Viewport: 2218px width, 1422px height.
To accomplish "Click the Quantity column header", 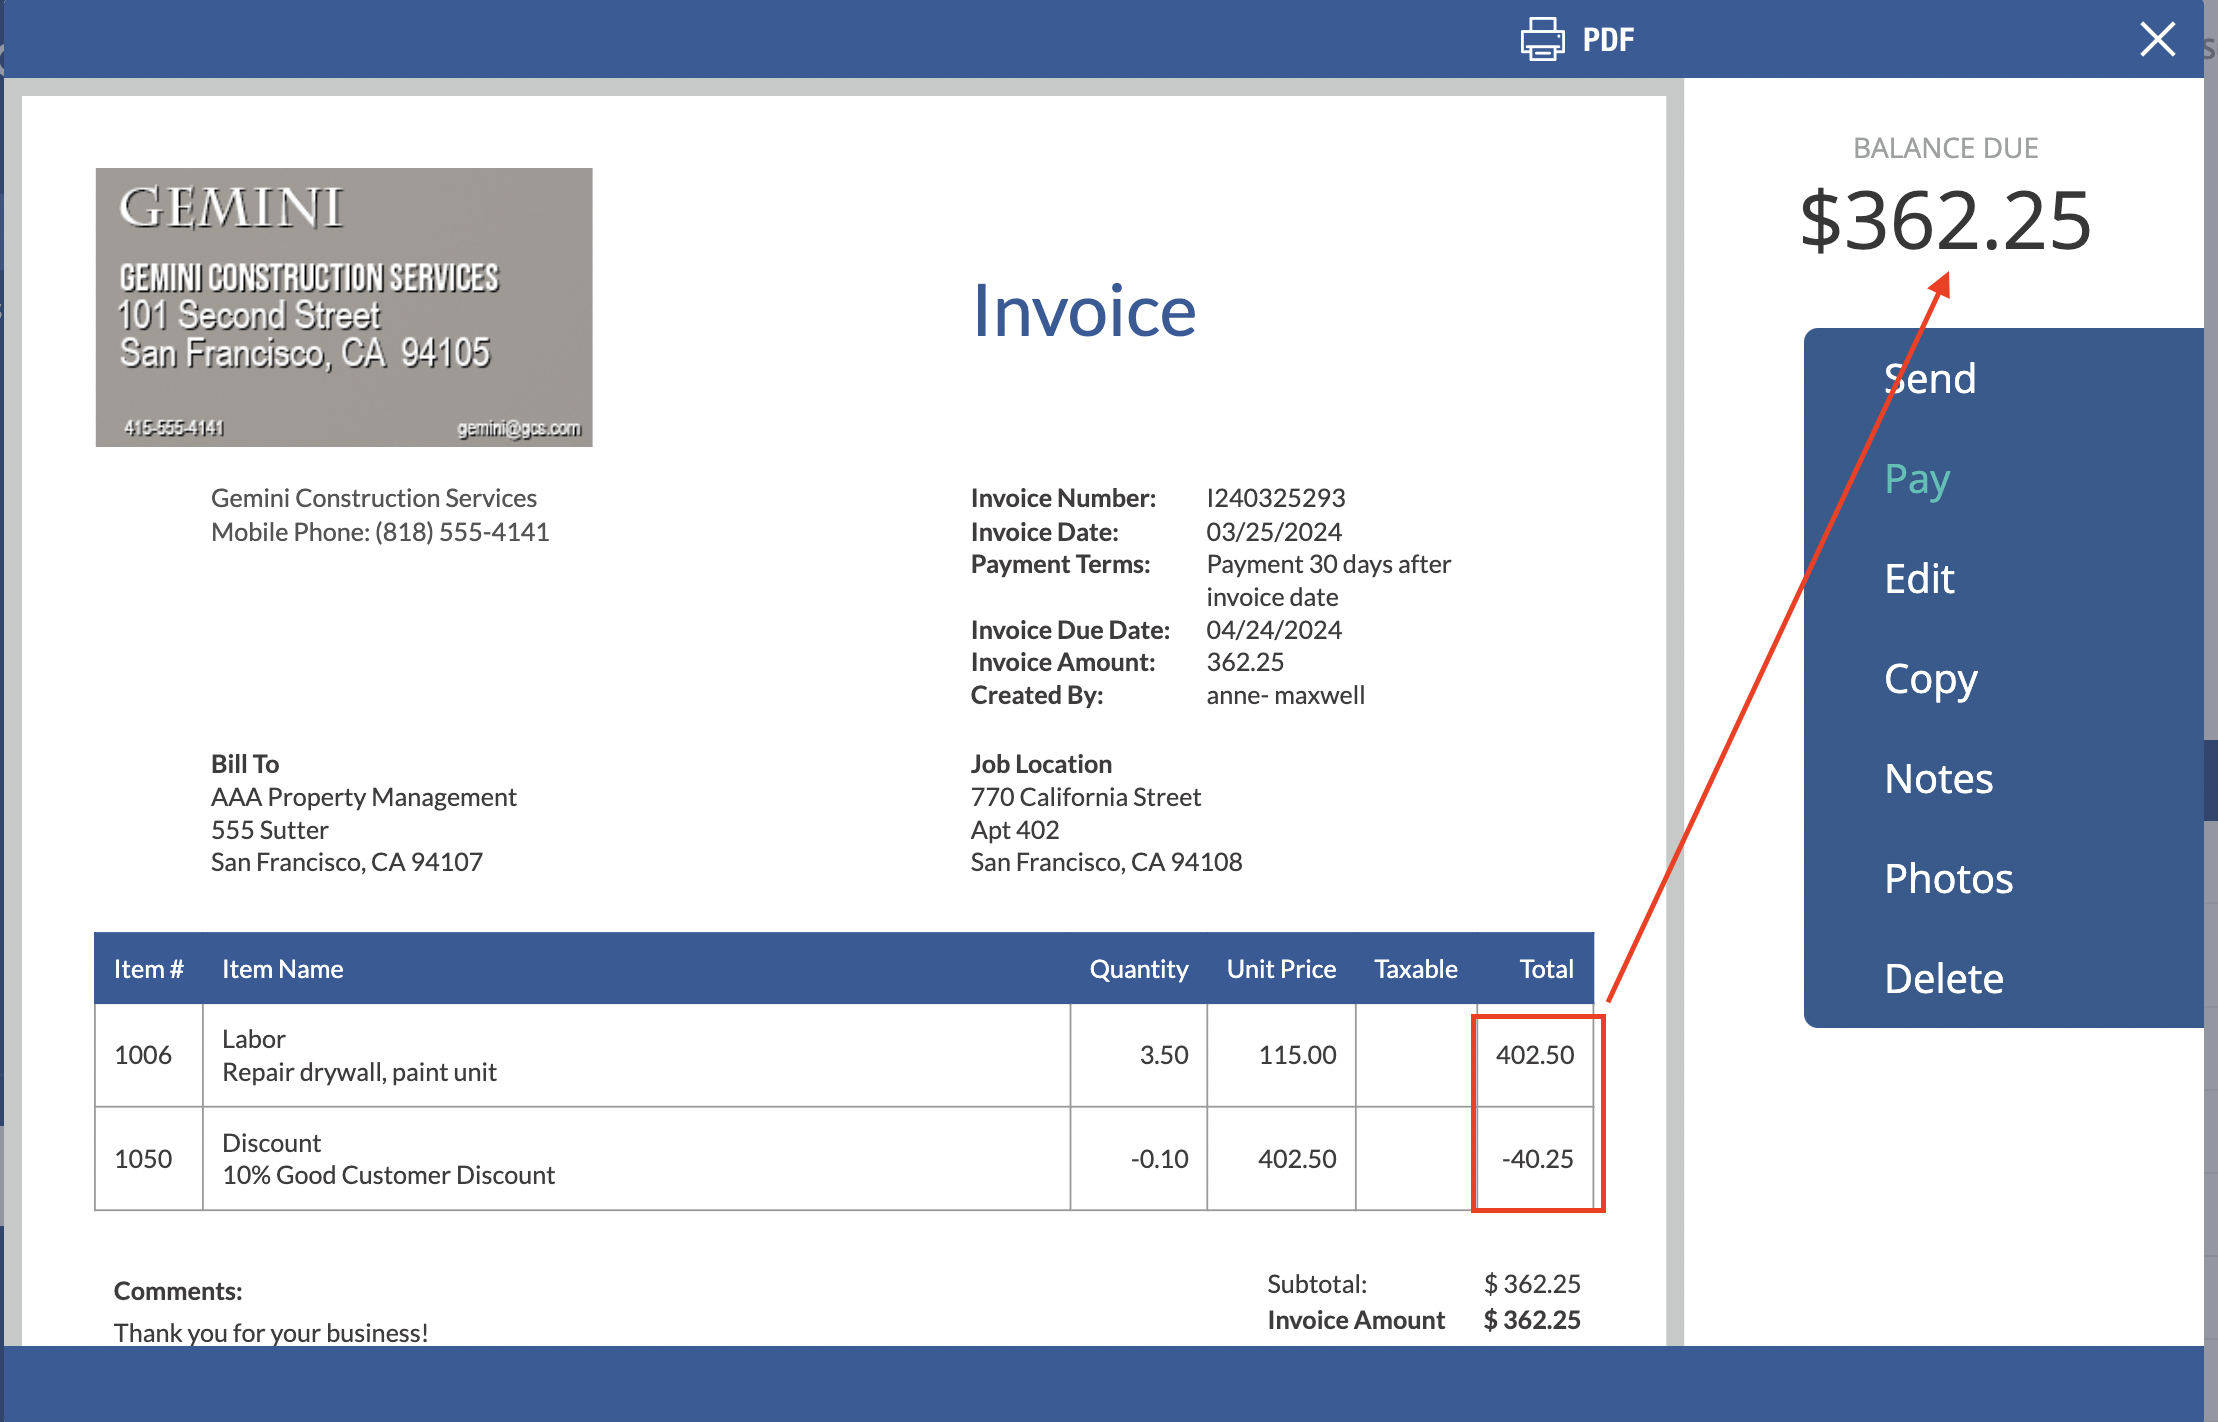I will pos(1138,968).
